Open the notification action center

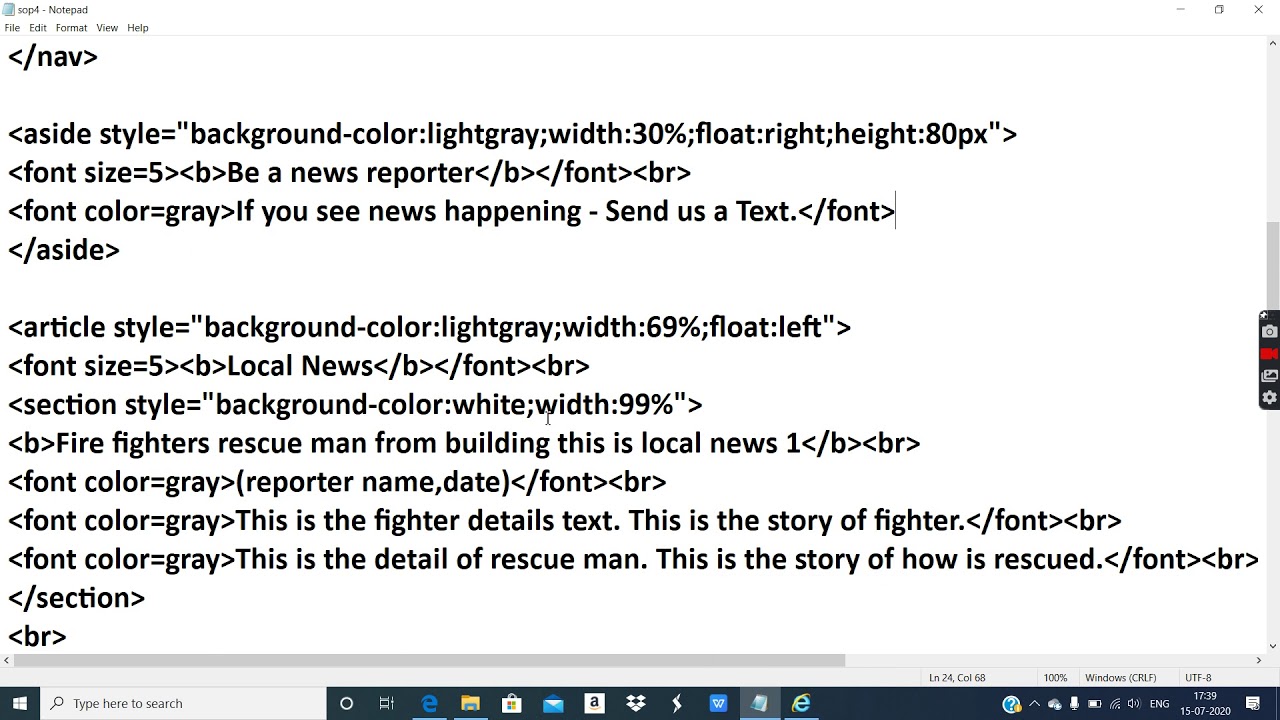[x=1253, y=704]
